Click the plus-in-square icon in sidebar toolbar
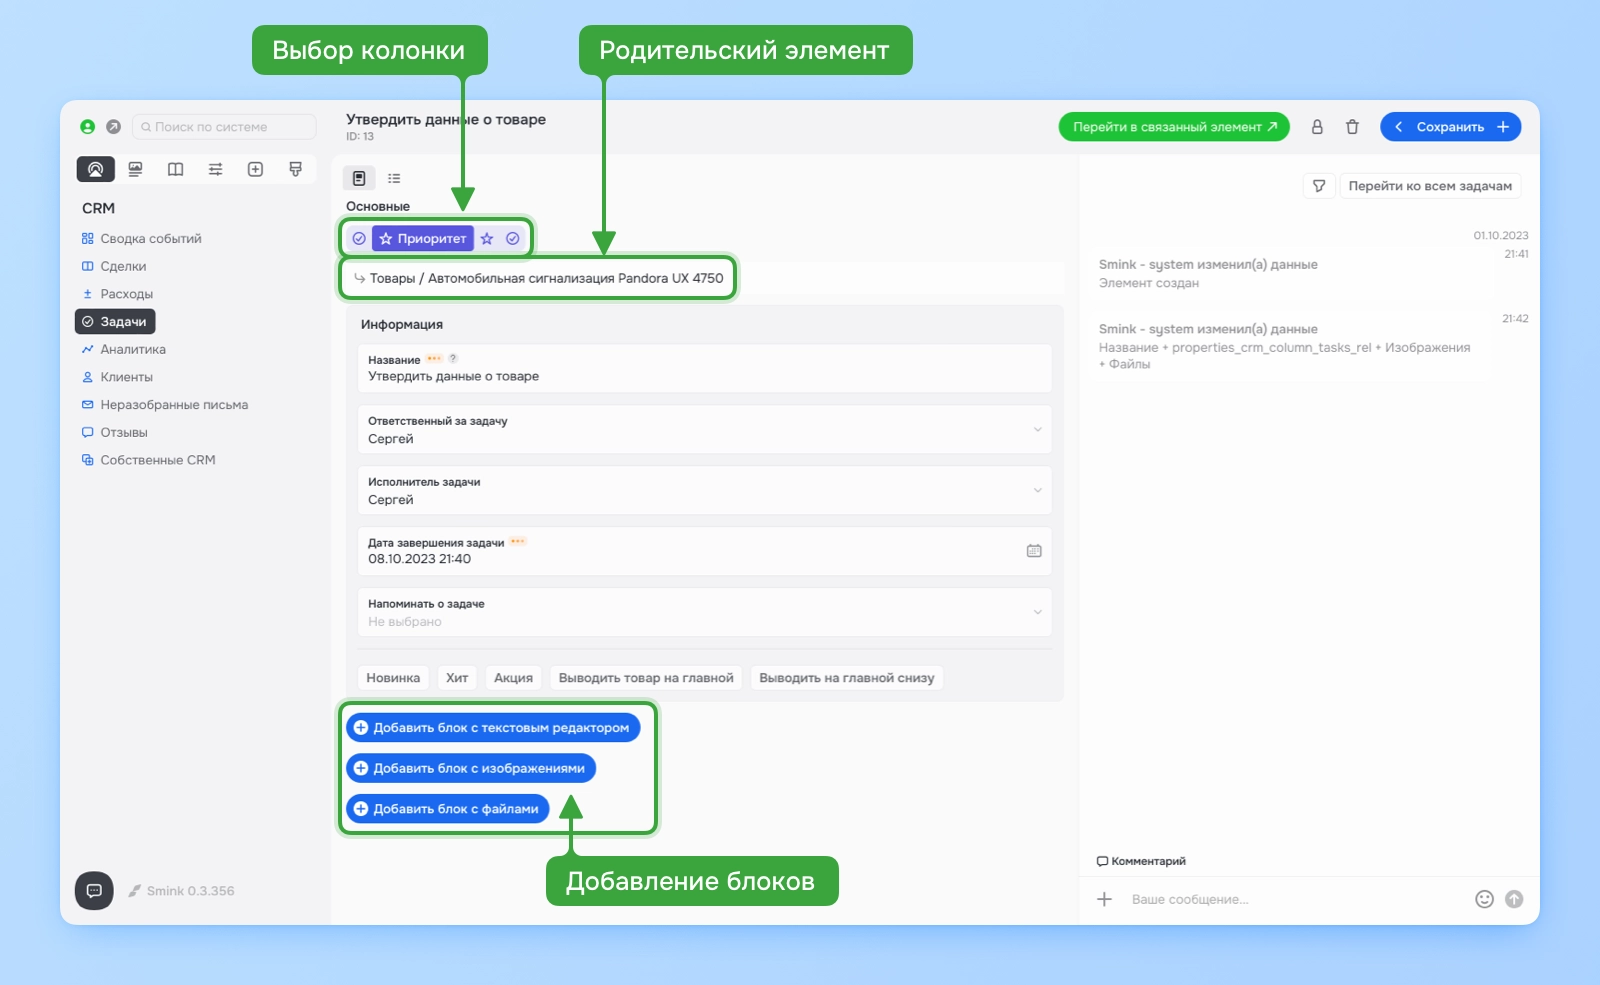Screen dimensions: 1600x985 [x=255, y=169]
